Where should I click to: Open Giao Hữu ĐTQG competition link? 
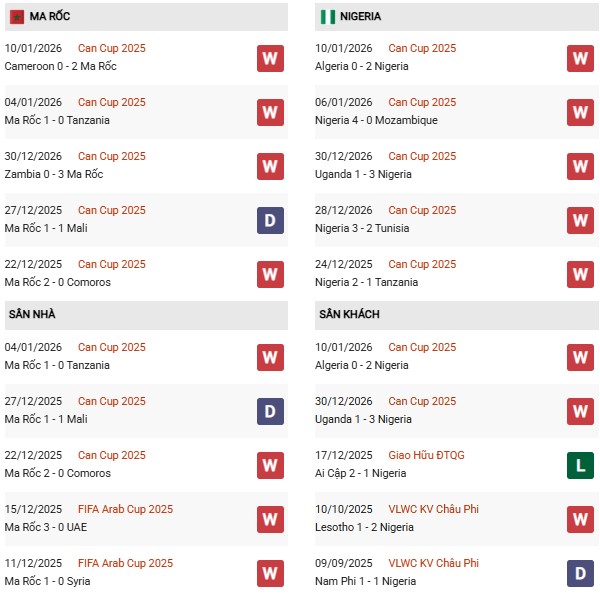[x=426, y=455]
